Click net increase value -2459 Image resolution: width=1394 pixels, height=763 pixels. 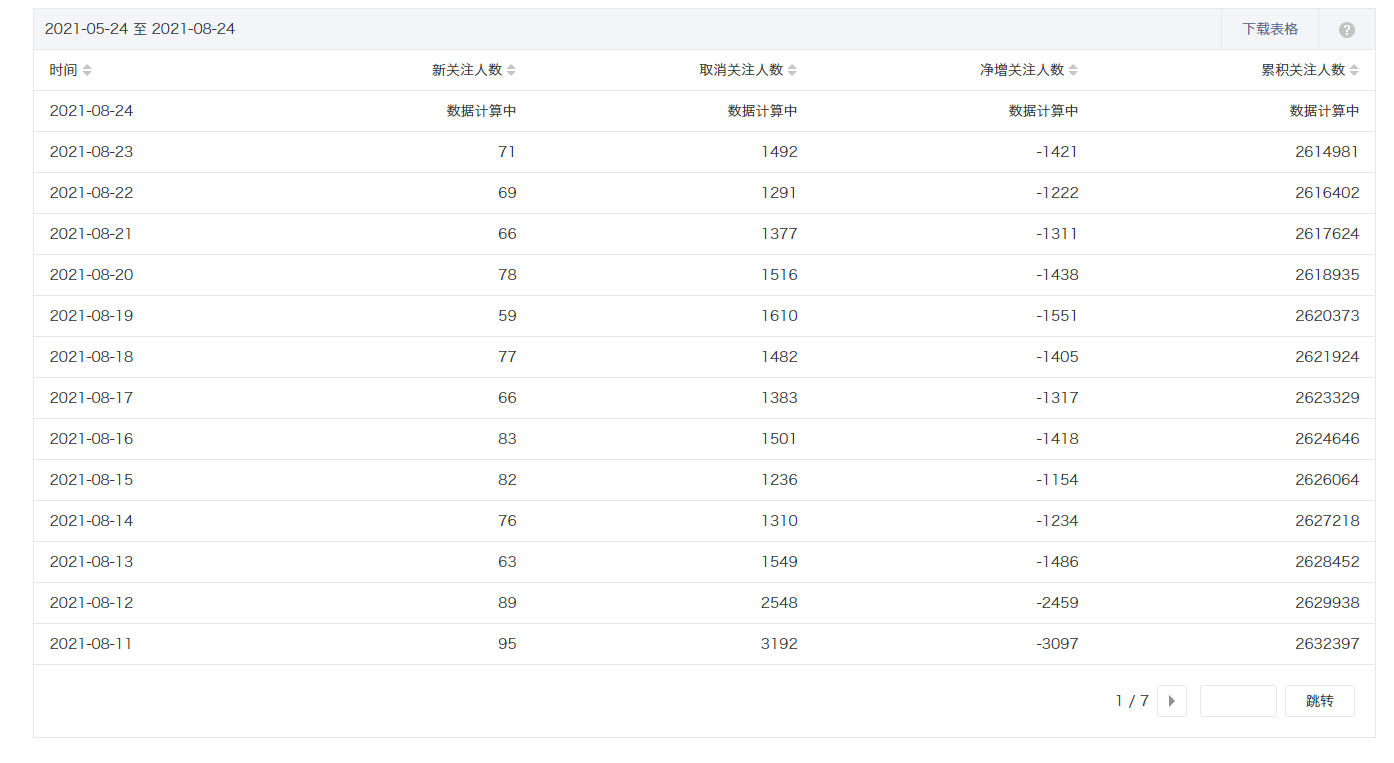(x=1057, y=603)
